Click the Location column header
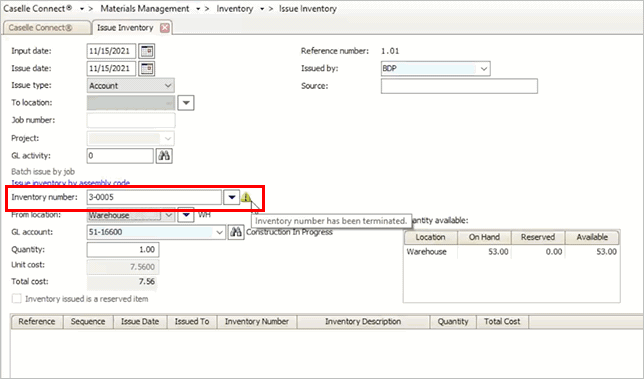This screenshot has height=379, width=644. tap(430, 237)
